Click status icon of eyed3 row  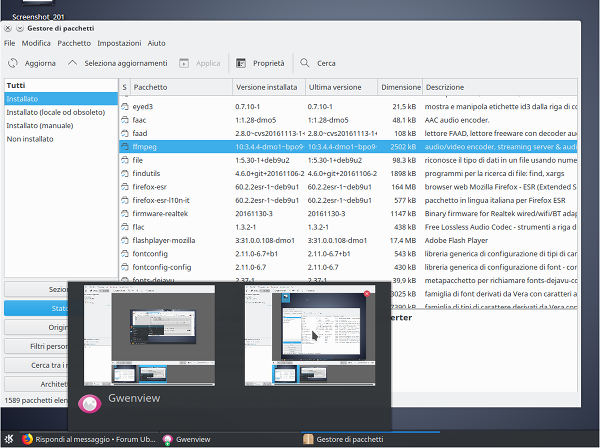coord(125,107)
